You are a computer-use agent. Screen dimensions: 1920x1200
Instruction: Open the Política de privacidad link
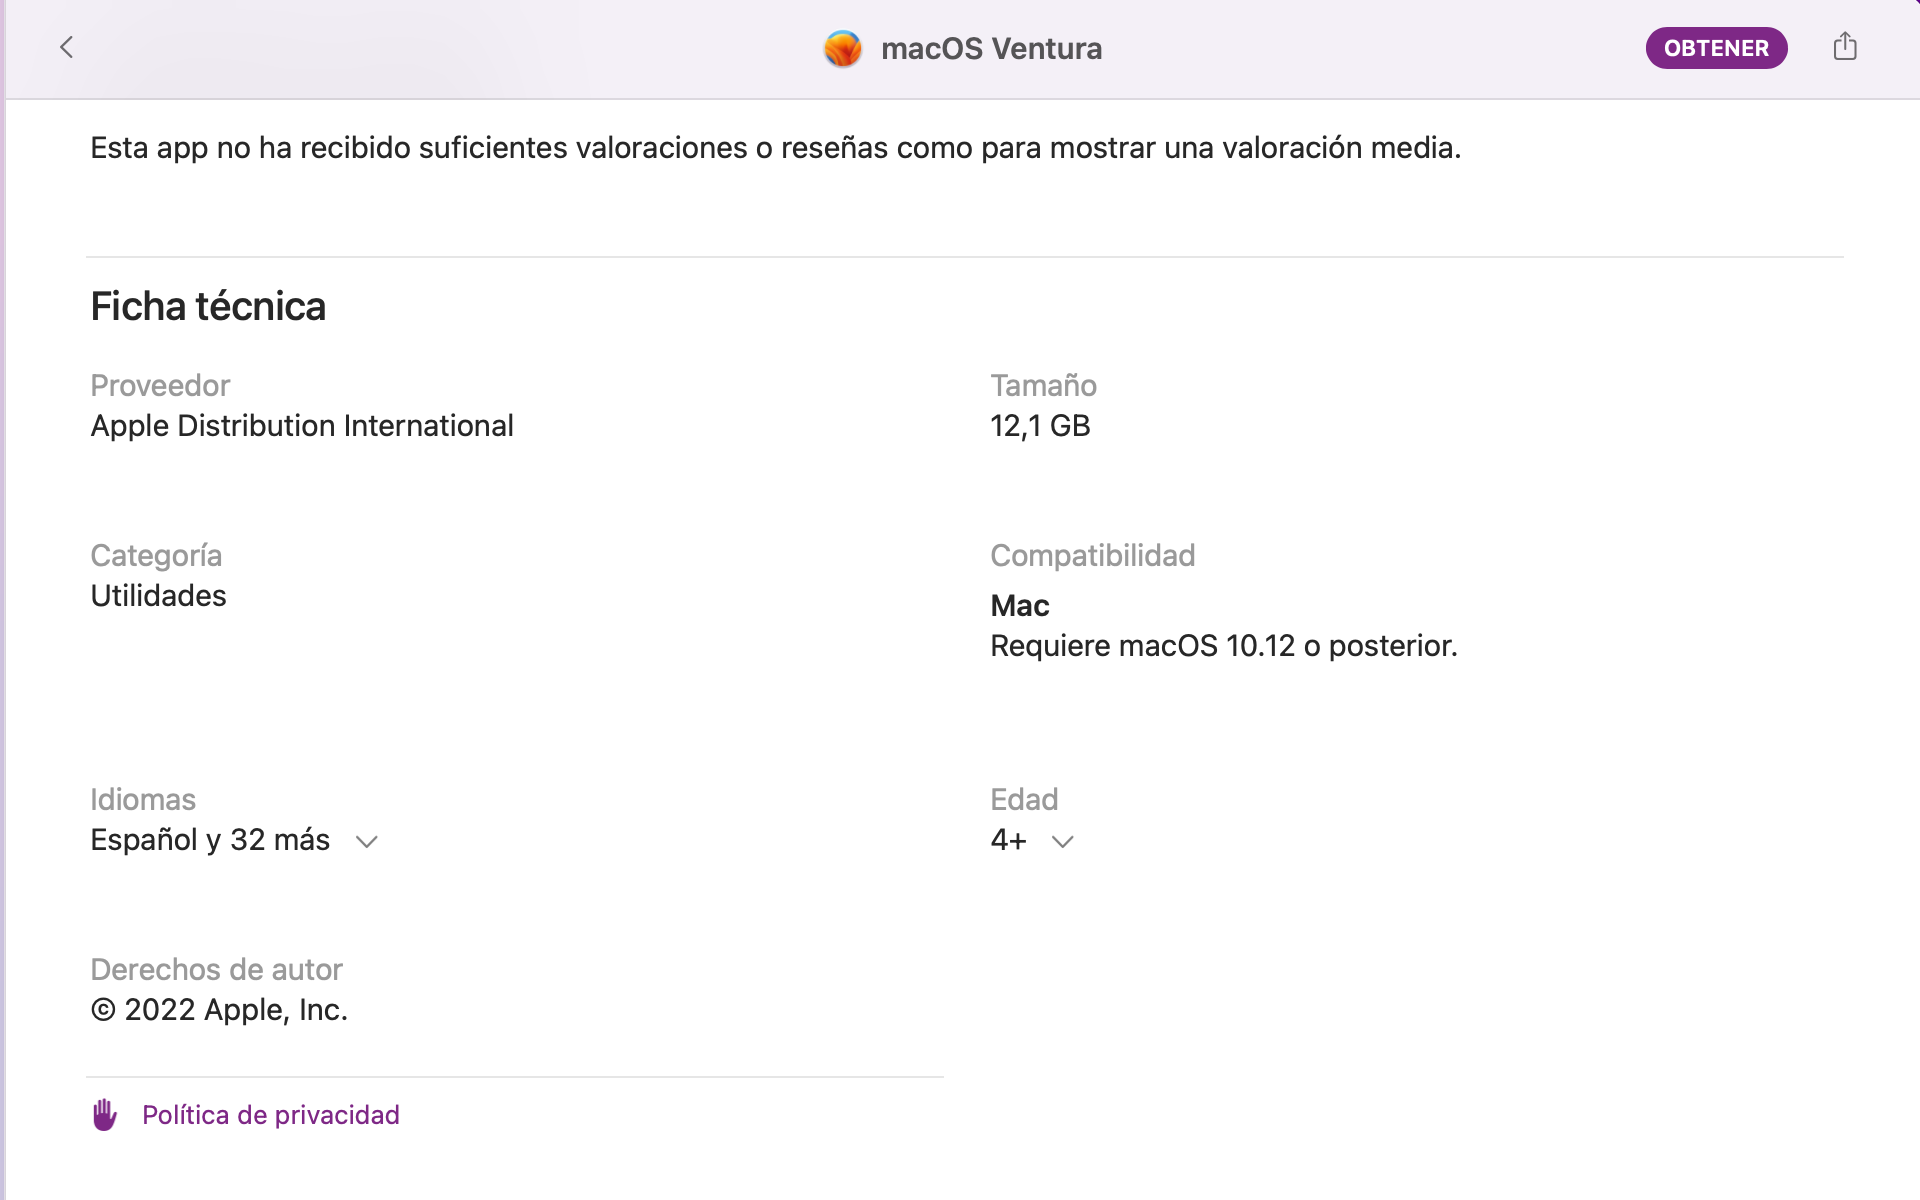click(270, 1115)
